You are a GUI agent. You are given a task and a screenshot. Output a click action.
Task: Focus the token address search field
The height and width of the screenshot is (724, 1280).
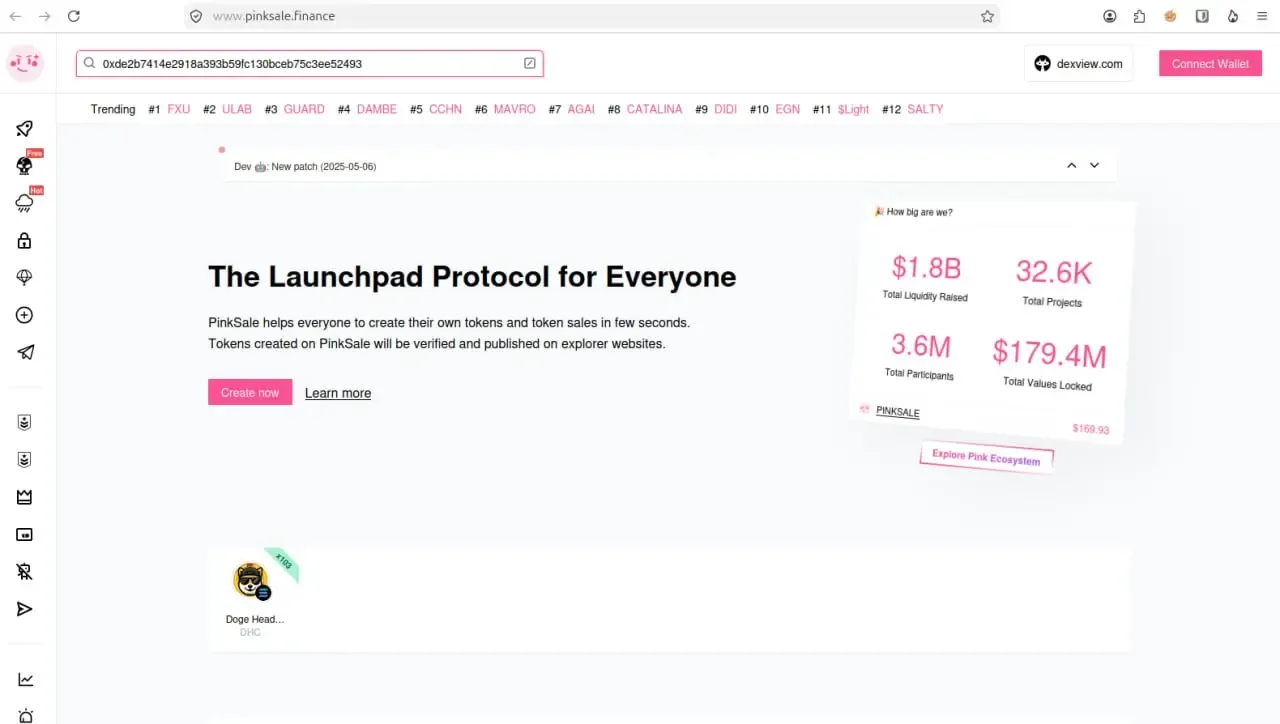310,63
